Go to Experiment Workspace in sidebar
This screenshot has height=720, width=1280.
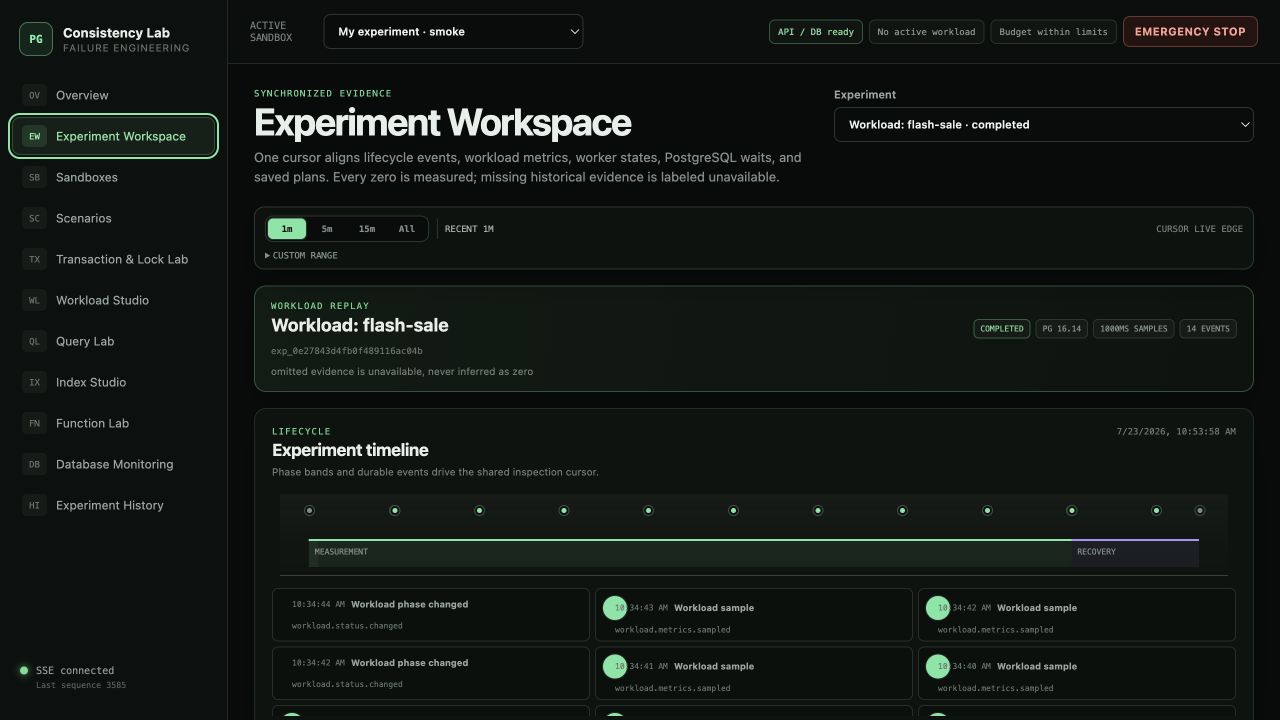tap(113, 136)
